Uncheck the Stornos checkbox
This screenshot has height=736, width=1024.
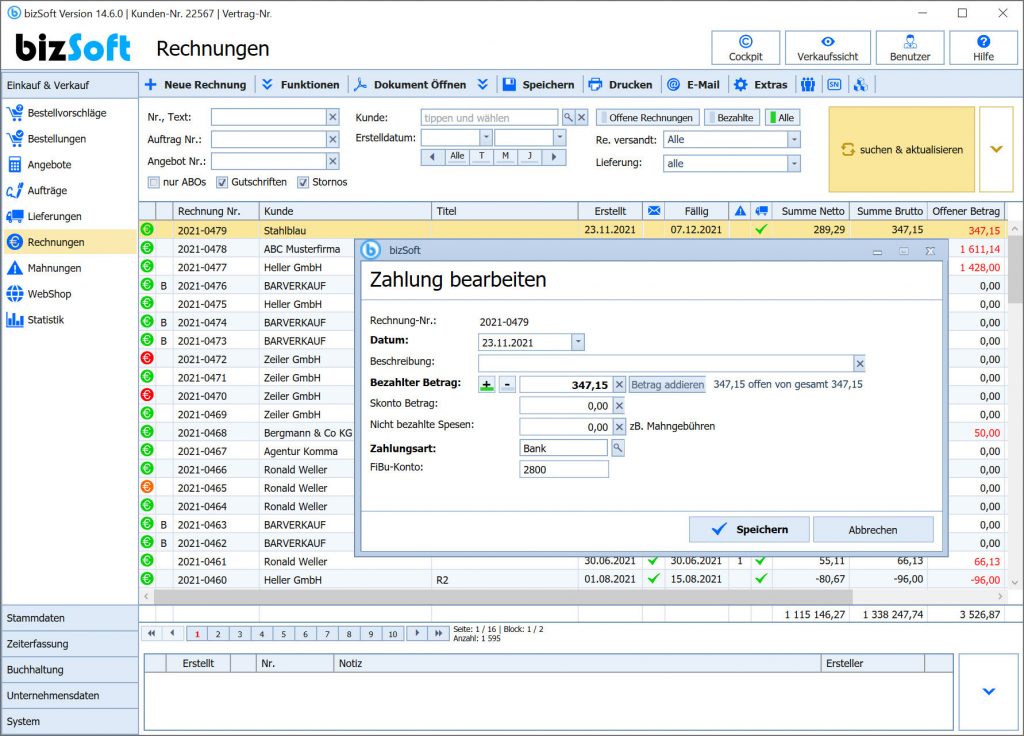(x=303, y=182)
